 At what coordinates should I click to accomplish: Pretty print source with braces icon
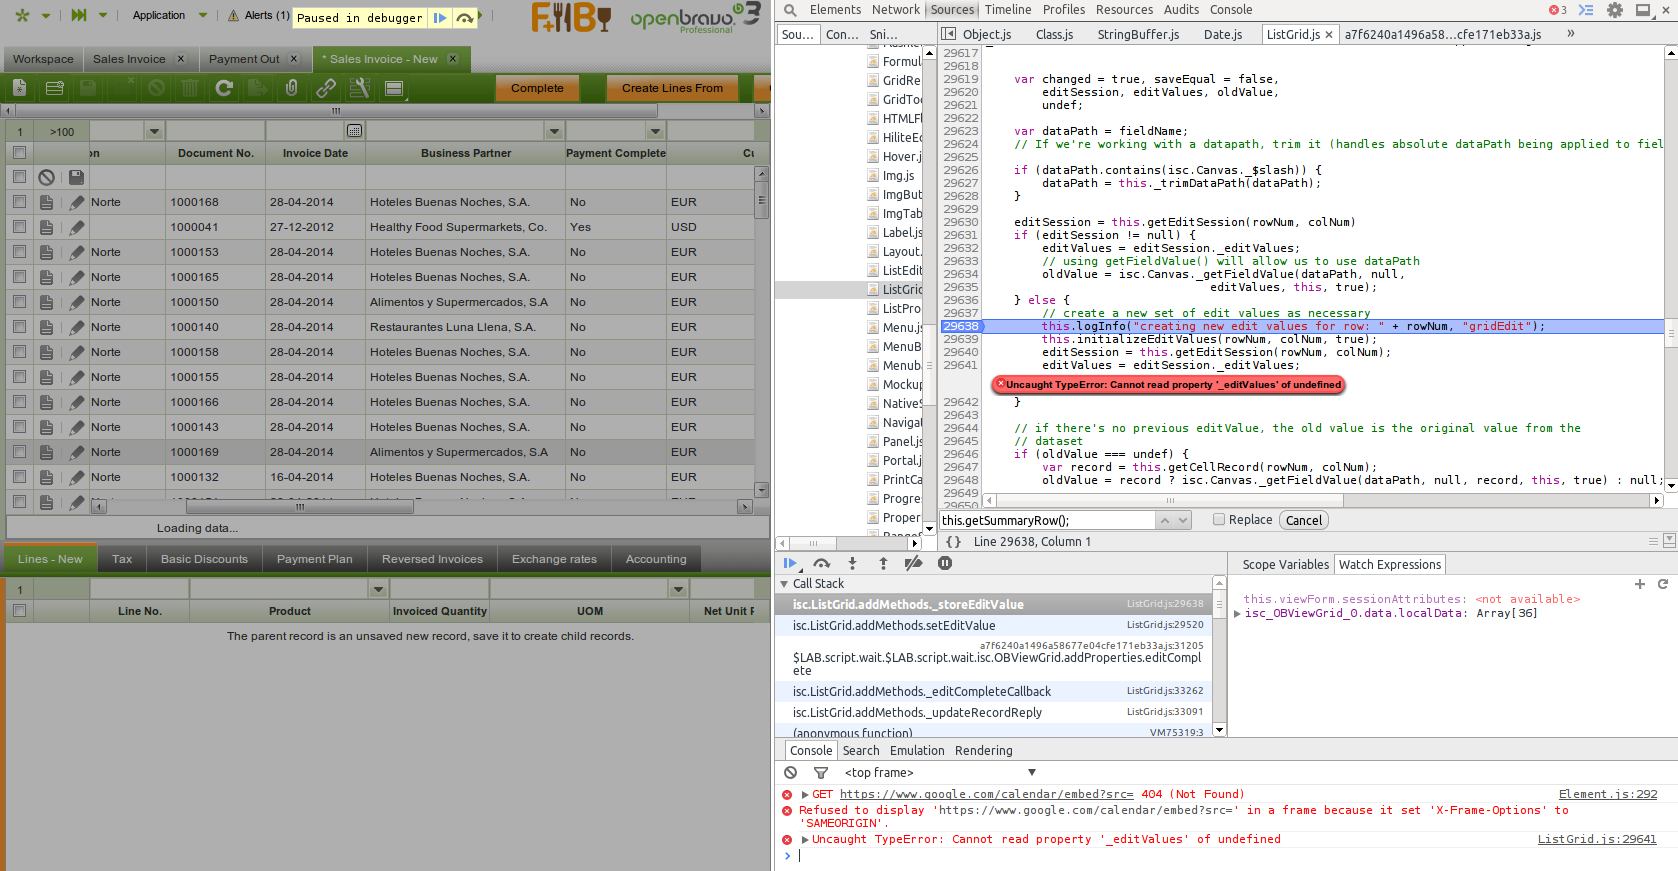(953, 542)
